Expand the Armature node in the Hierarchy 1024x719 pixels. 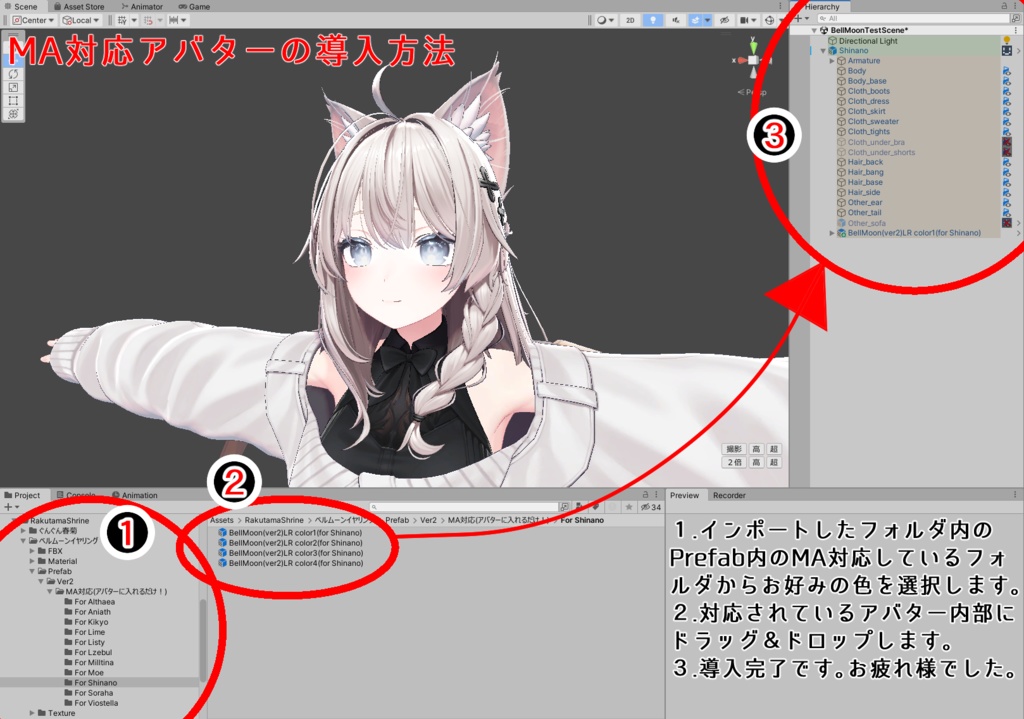pos(832,61)
